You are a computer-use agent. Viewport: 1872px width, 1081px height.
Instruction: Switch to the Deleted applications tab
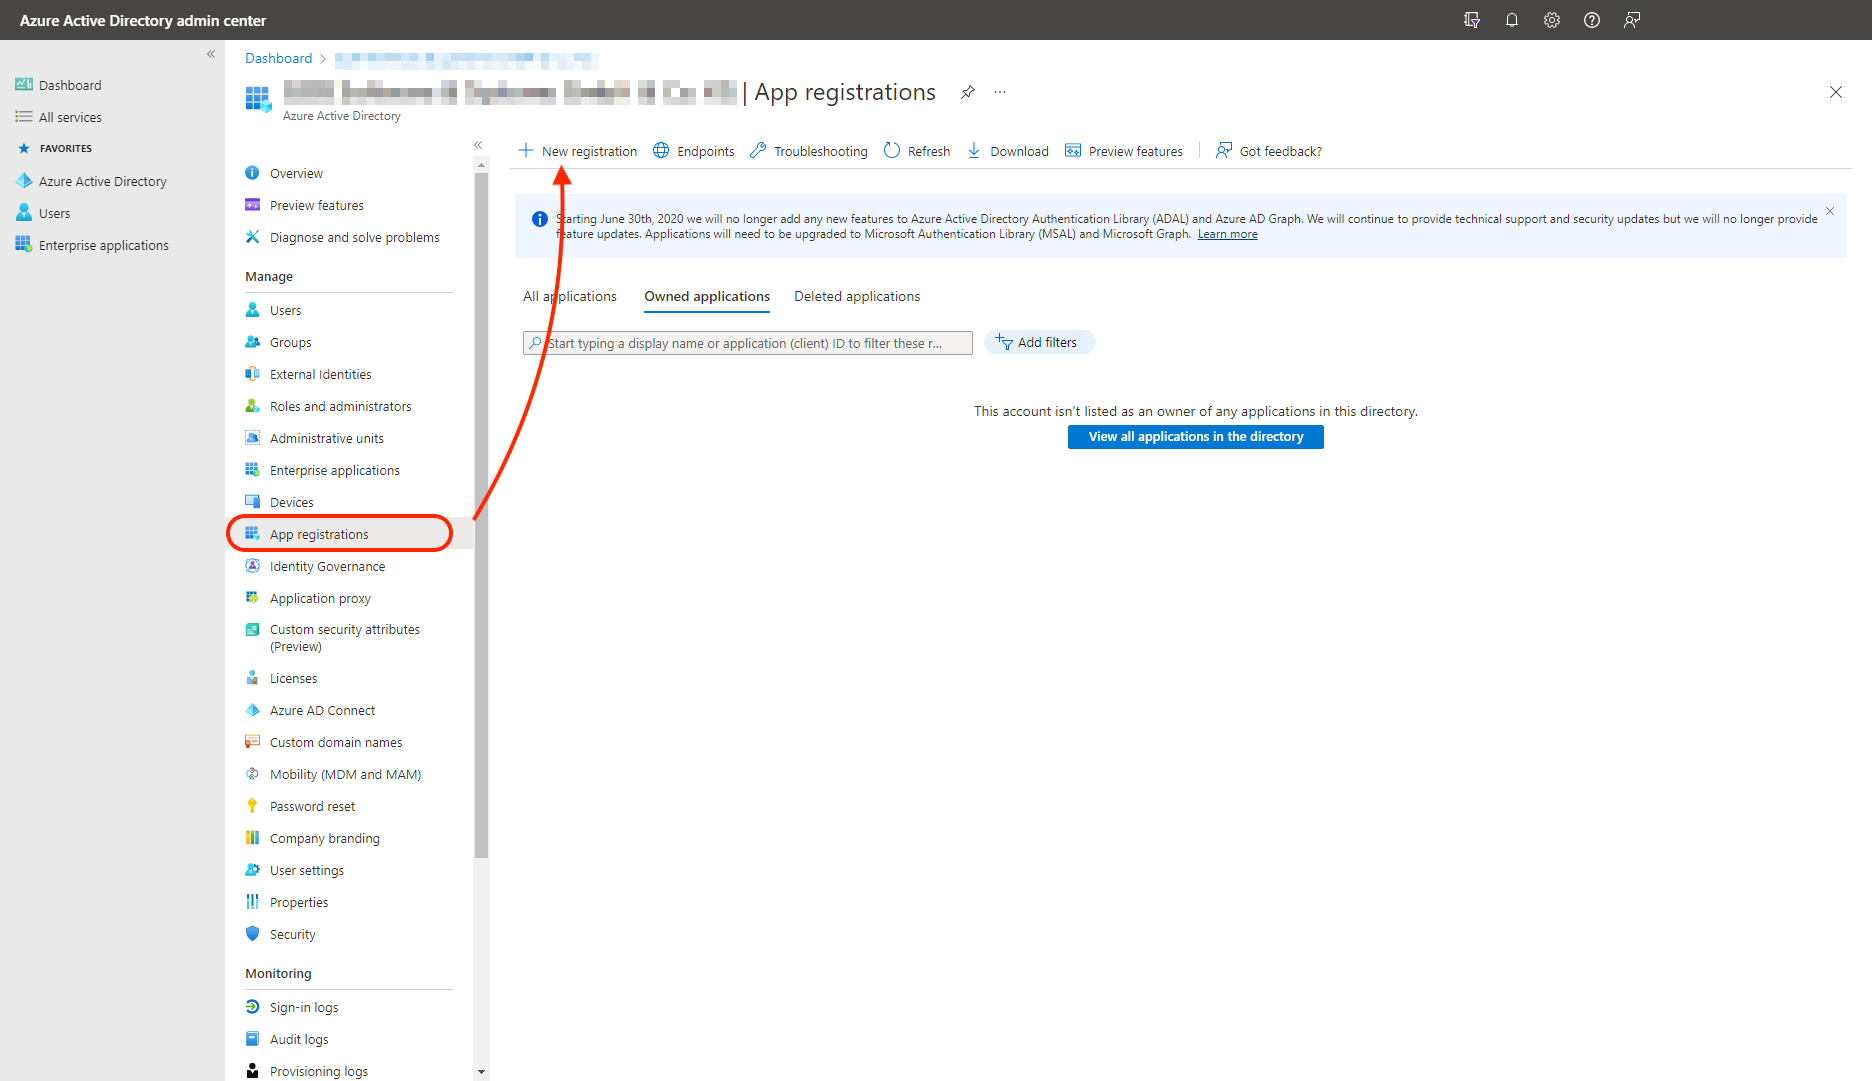click(x=857, y=297)
